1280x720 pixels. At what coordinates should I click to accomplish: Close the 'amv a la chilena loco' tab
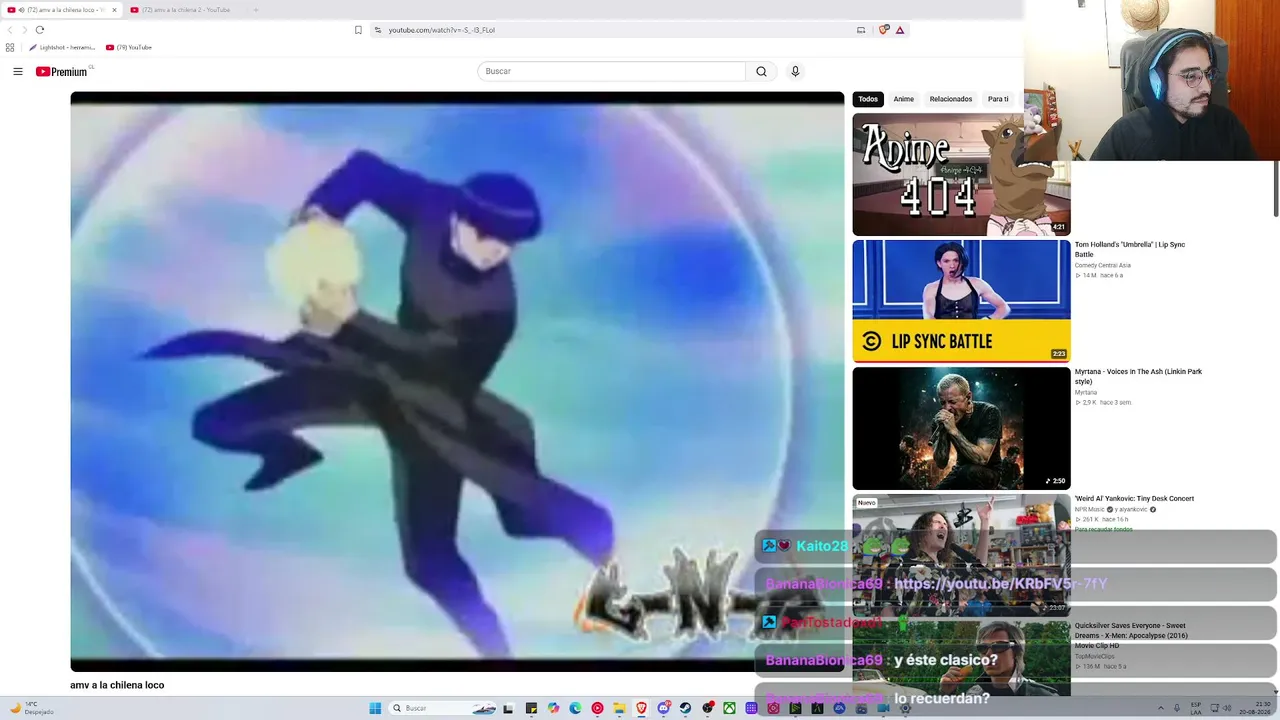pos(114,10)
